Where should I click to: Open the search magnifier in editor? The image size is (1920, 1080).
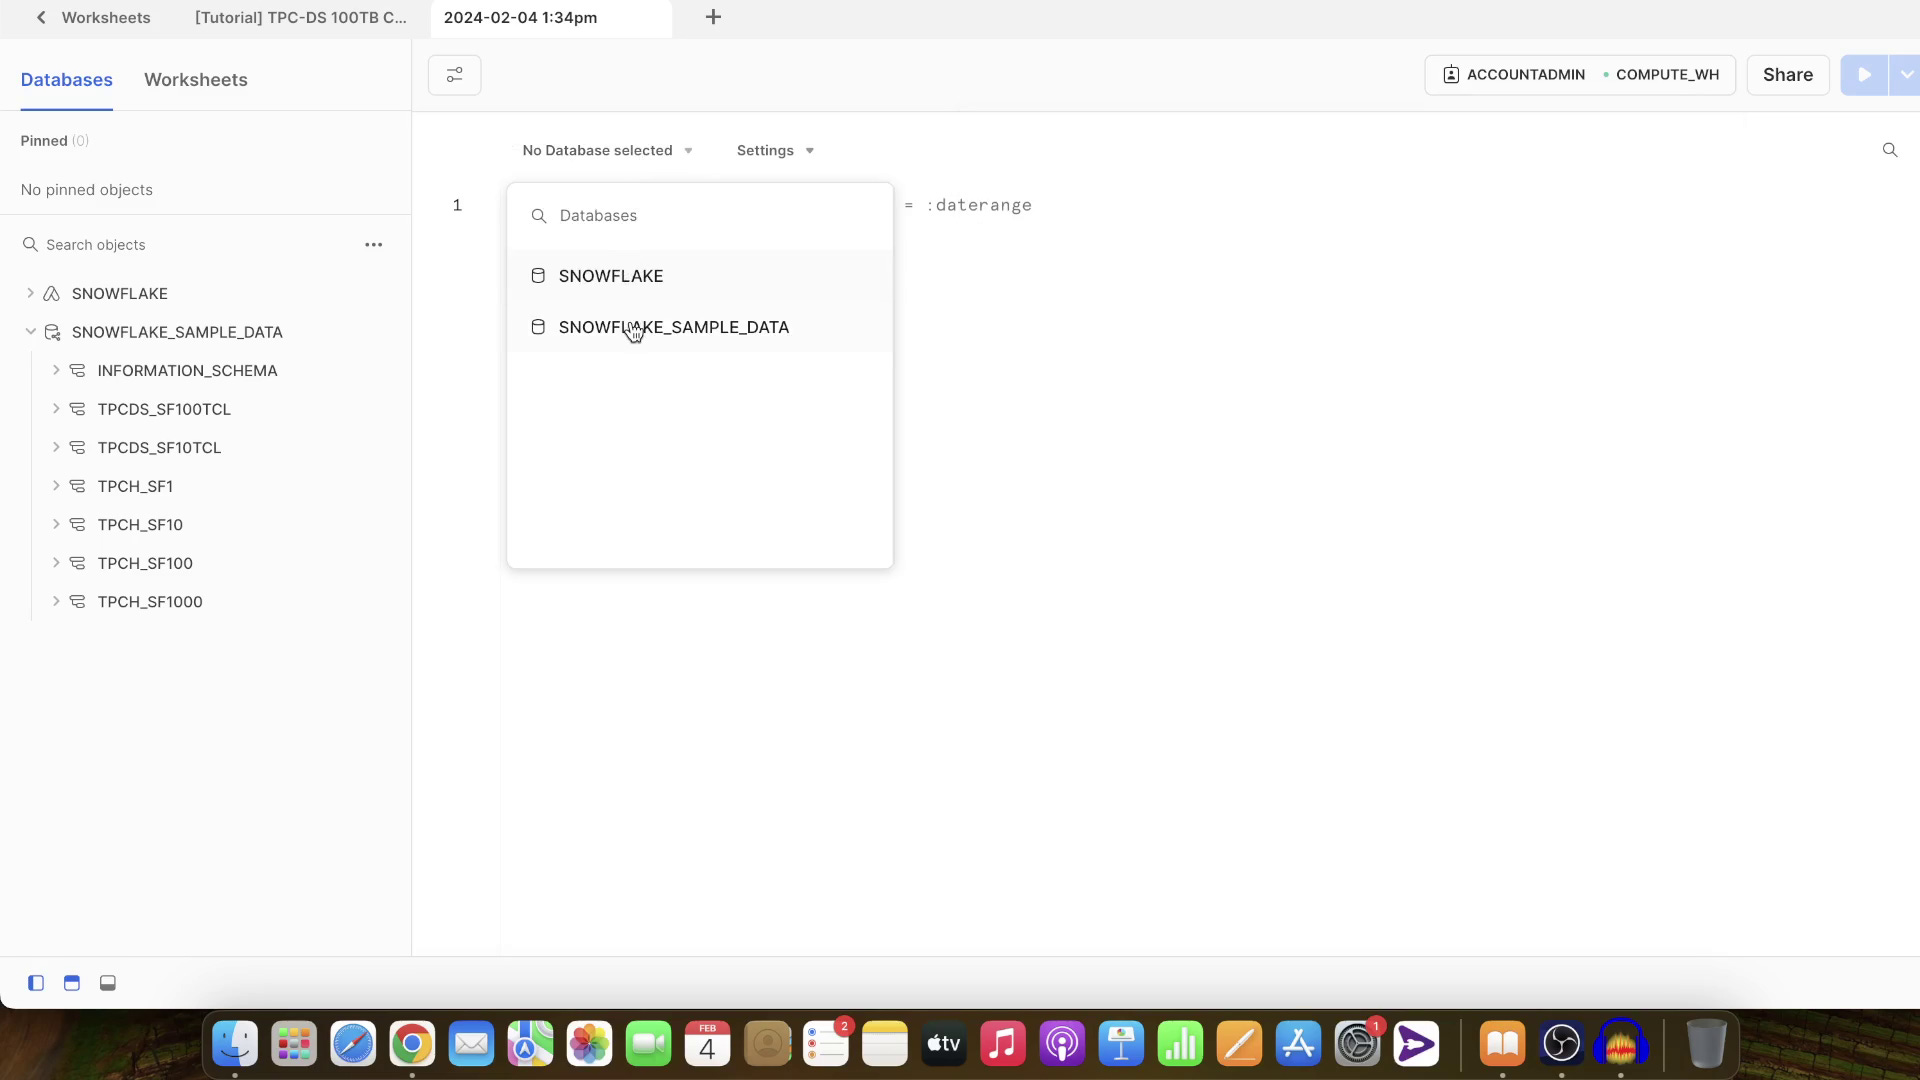[1889, 150]
